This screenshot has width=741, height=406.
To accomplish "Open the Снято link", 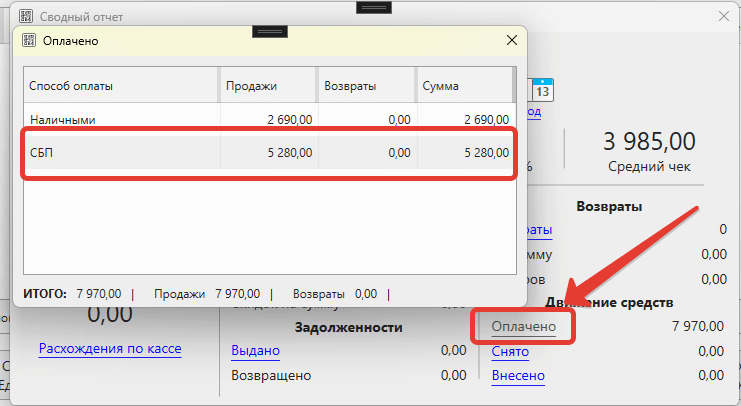I will (510, 351).
